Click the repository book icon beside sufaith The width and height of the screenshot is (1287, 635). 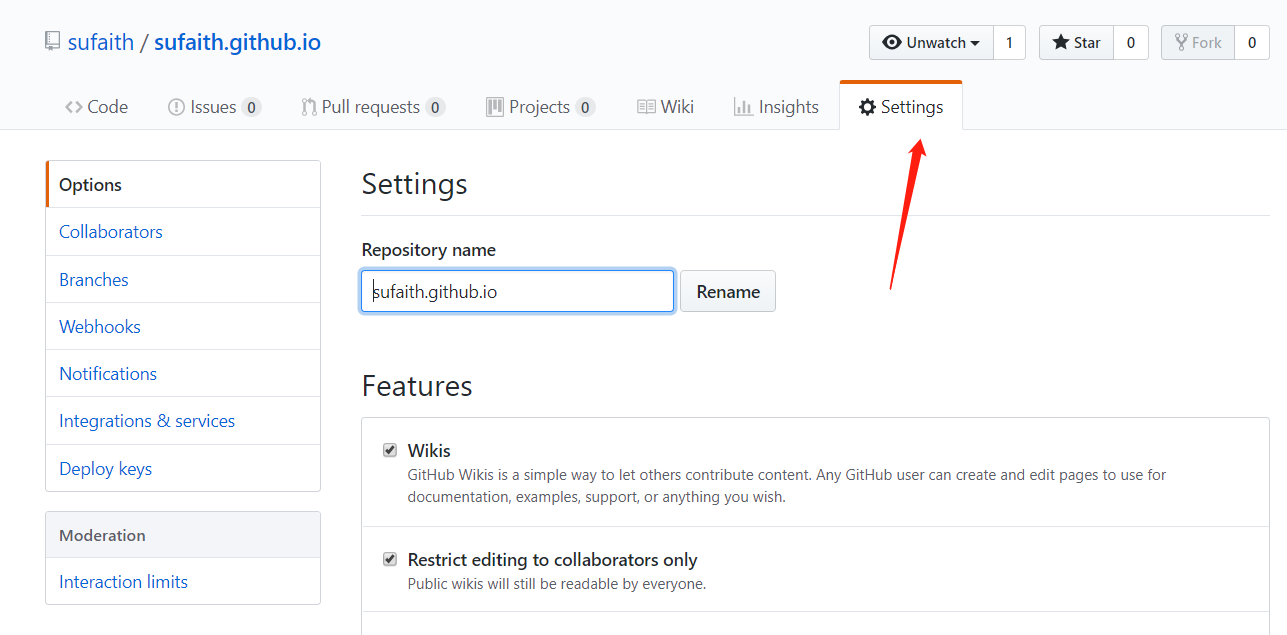pos(52,42)
